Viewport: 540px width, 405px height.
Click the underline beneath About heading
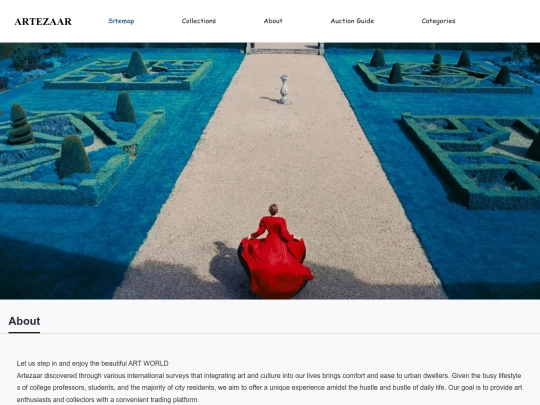[x=24, y=332]
